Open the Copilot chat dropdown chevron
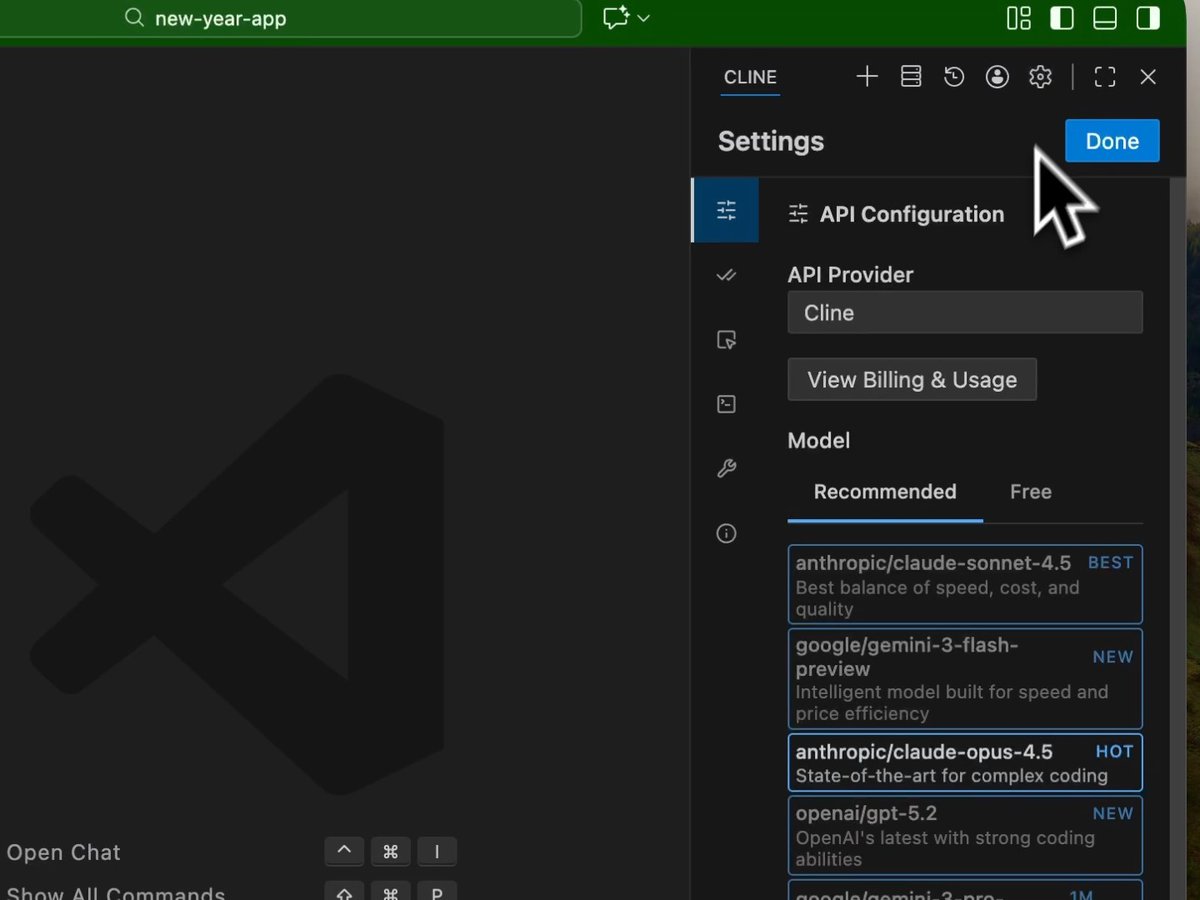The width and height of the screenshot is (1200, 900). point(643,18)
